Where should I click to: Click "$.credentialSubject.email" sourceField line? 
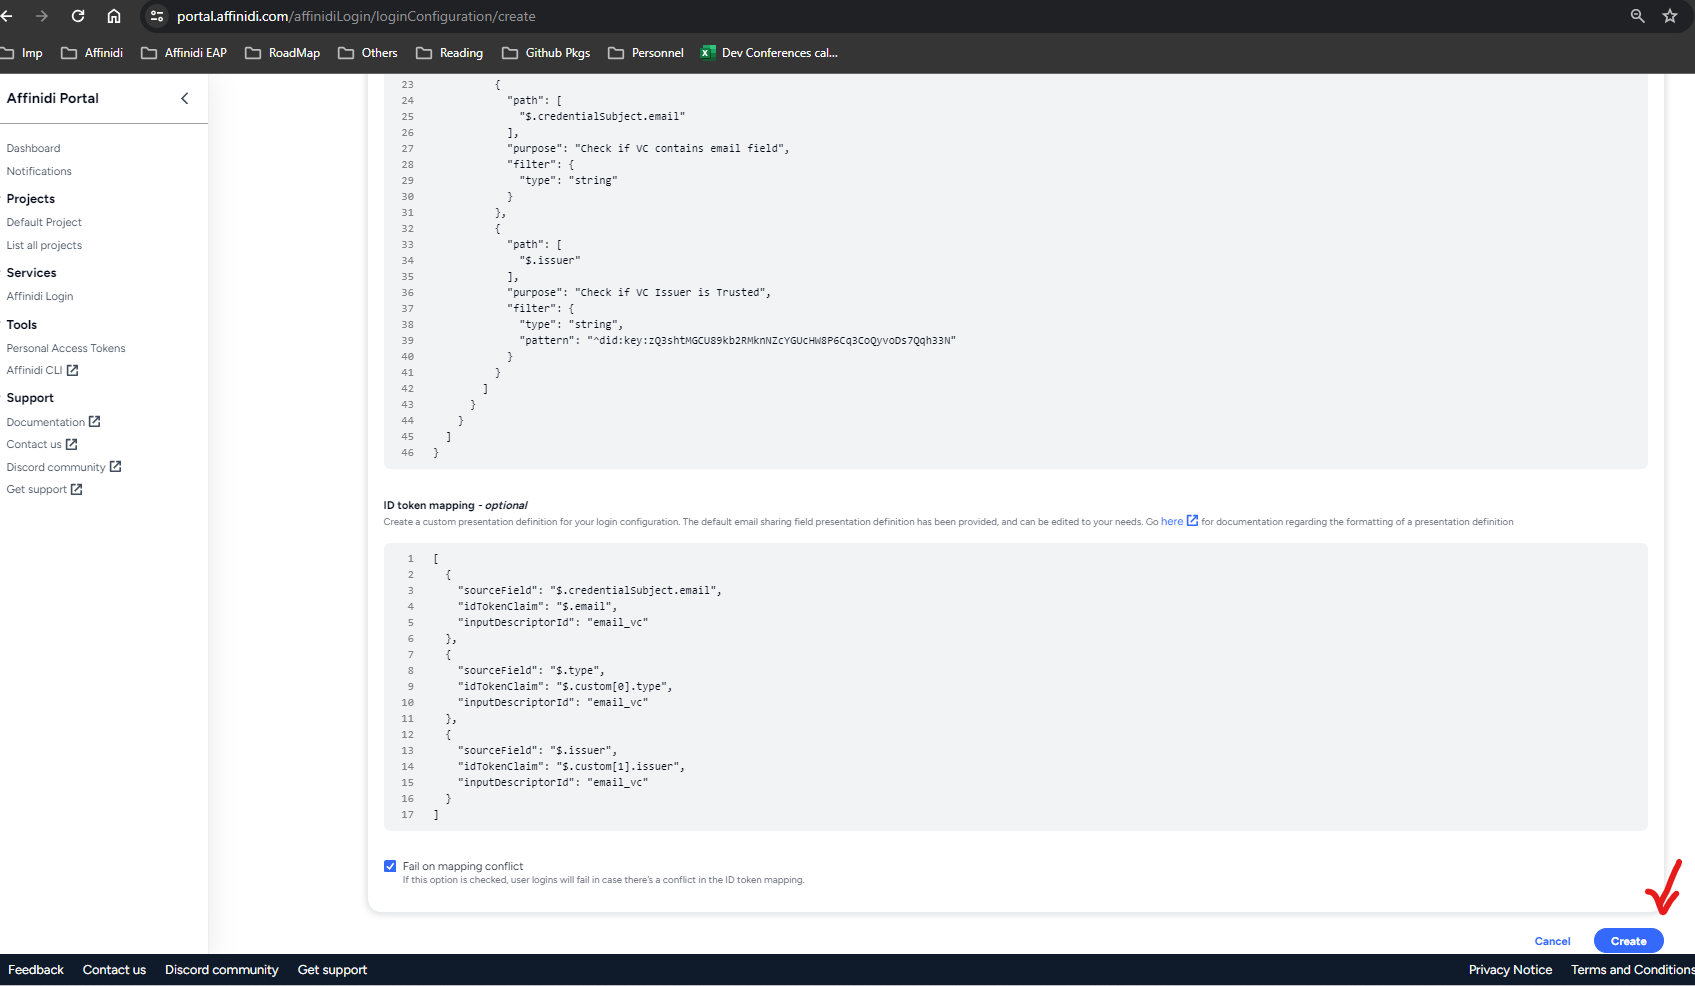pyautogui.click(x=589, y=591)
